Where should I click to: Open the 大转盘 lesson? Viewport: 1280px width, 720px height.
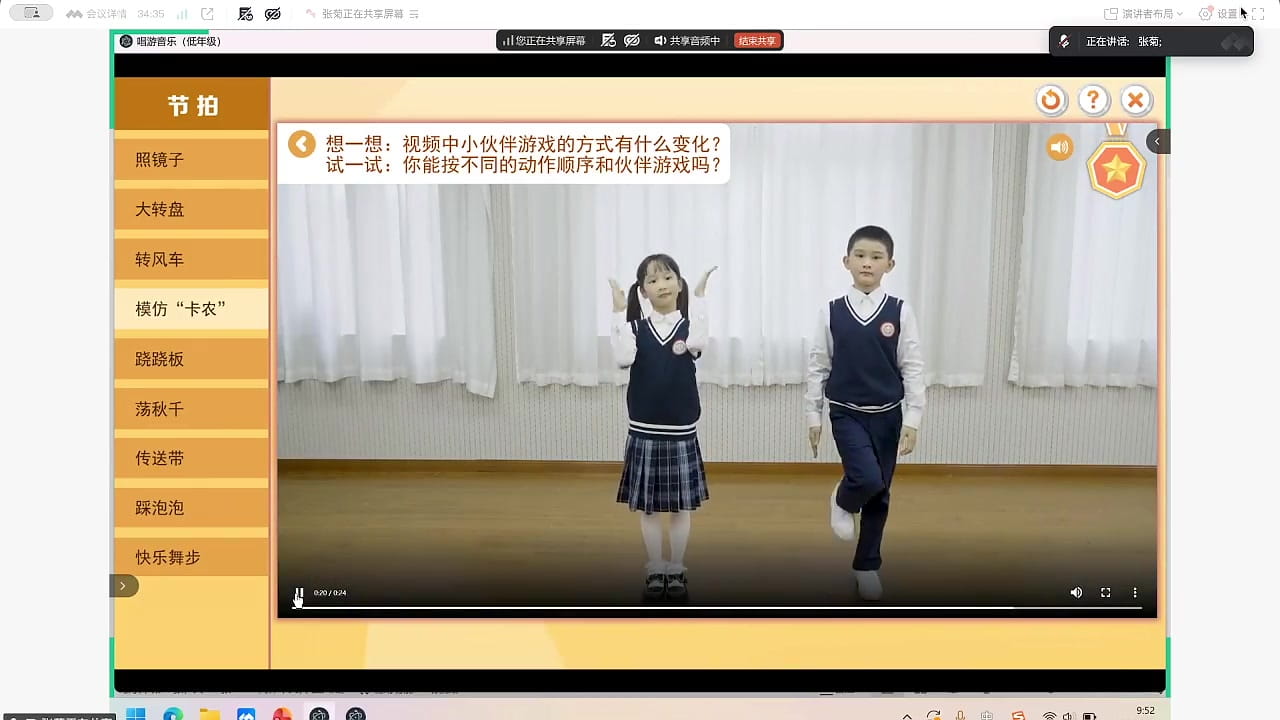click(x=191, y=210)
